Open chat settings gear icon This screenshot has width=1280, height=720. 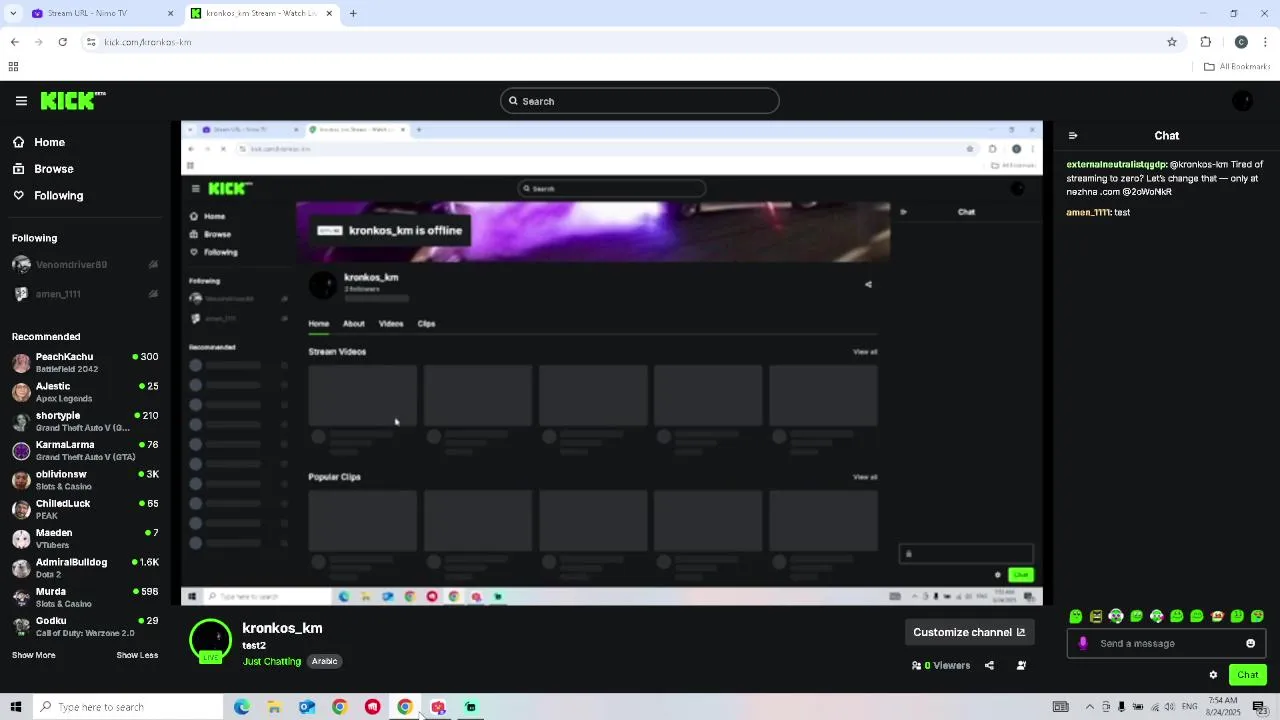coord(1213,675)
